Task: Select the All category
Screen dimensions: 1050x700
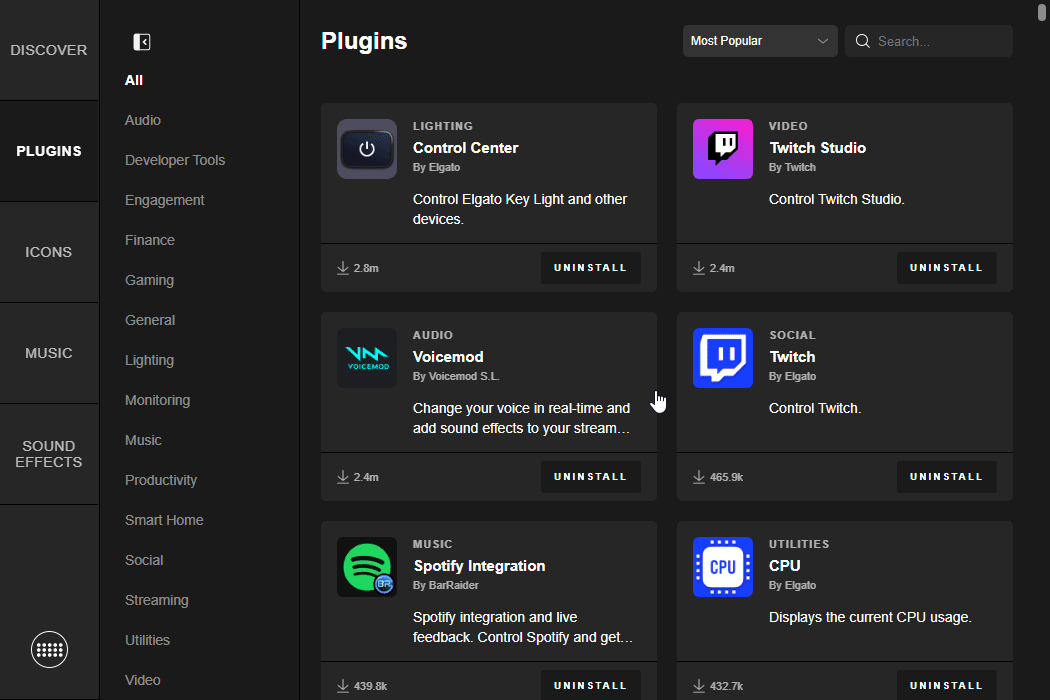Action: pyautogui.click(x=134, y=80)
